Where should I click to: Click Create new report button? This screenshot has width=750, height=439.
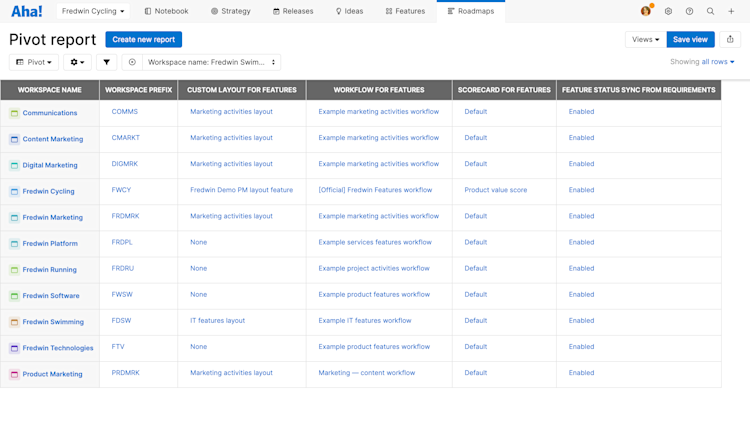143,40
